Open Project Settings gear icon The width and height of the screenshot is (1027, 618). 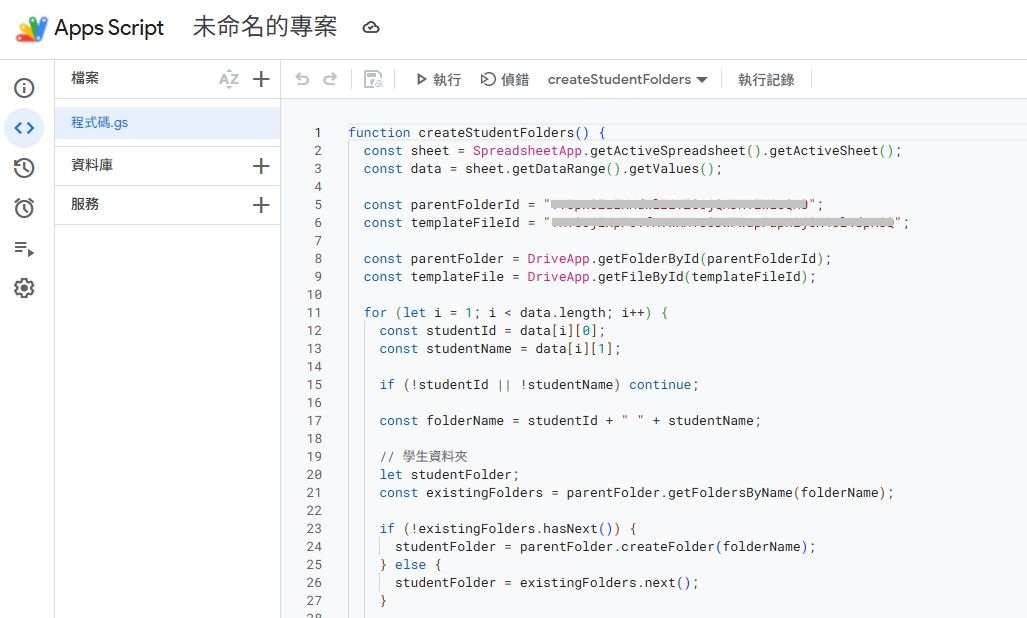[x=24, y=288]
